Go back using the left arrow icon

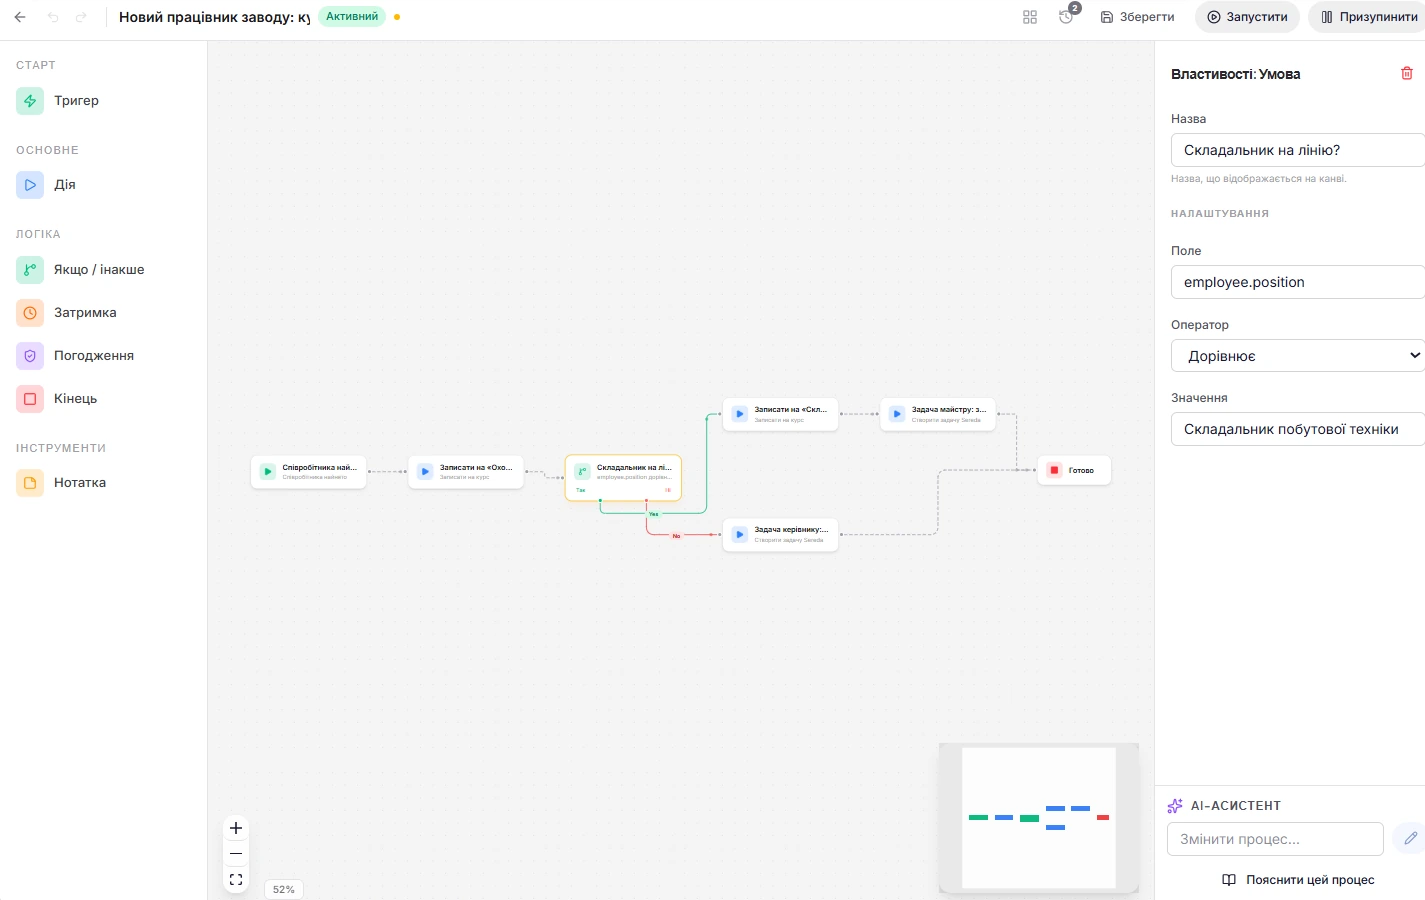[20, 17]
